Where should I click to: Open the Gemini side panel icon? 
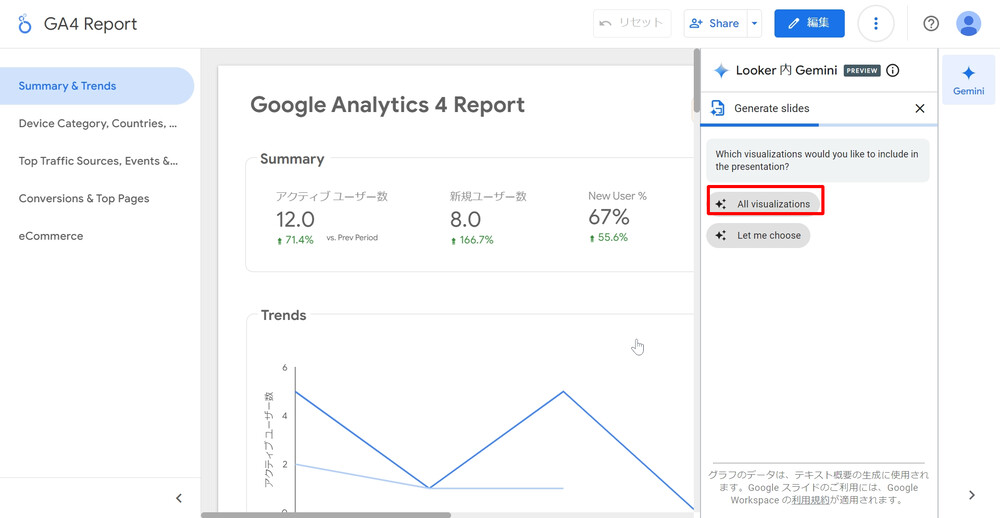pyautogui.click(x=968, y=80)
